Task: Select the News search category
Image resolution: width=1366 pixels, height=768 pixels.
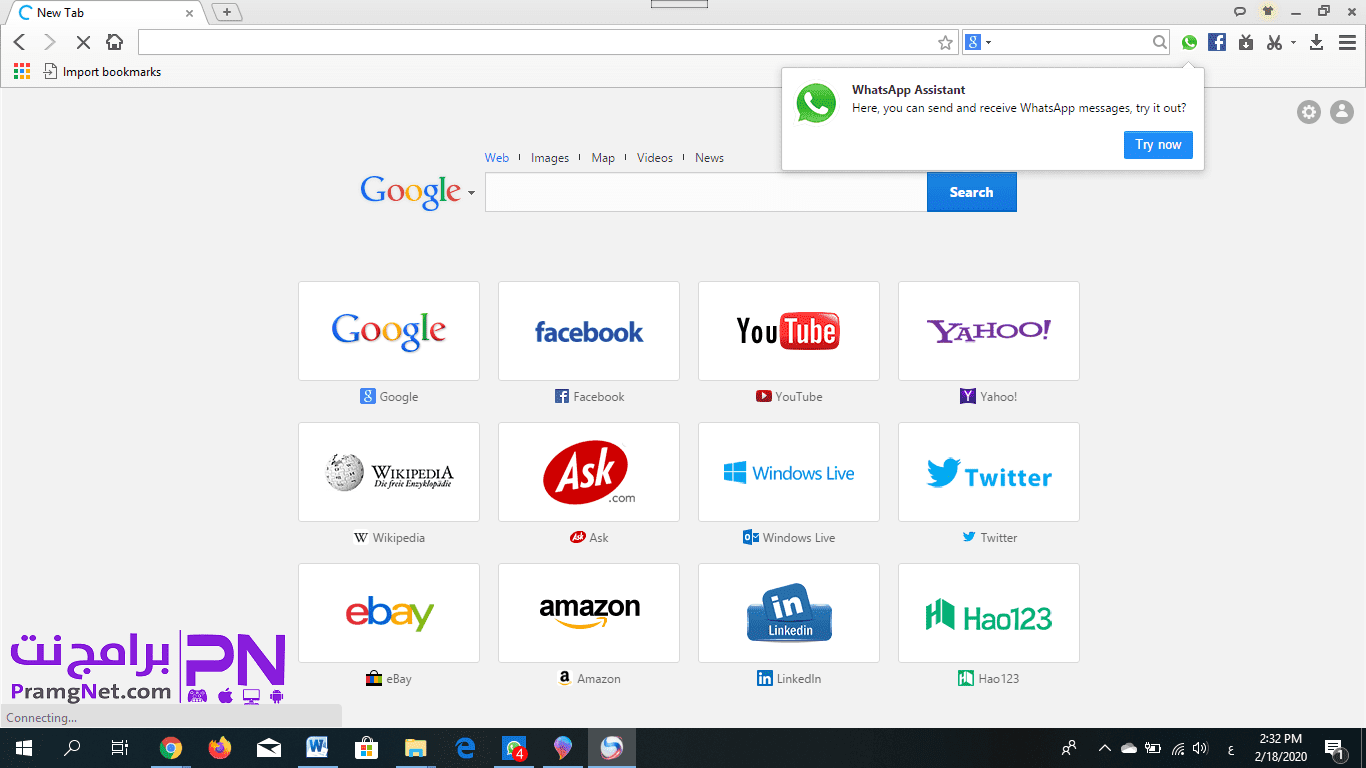Action: pos(709,158)
